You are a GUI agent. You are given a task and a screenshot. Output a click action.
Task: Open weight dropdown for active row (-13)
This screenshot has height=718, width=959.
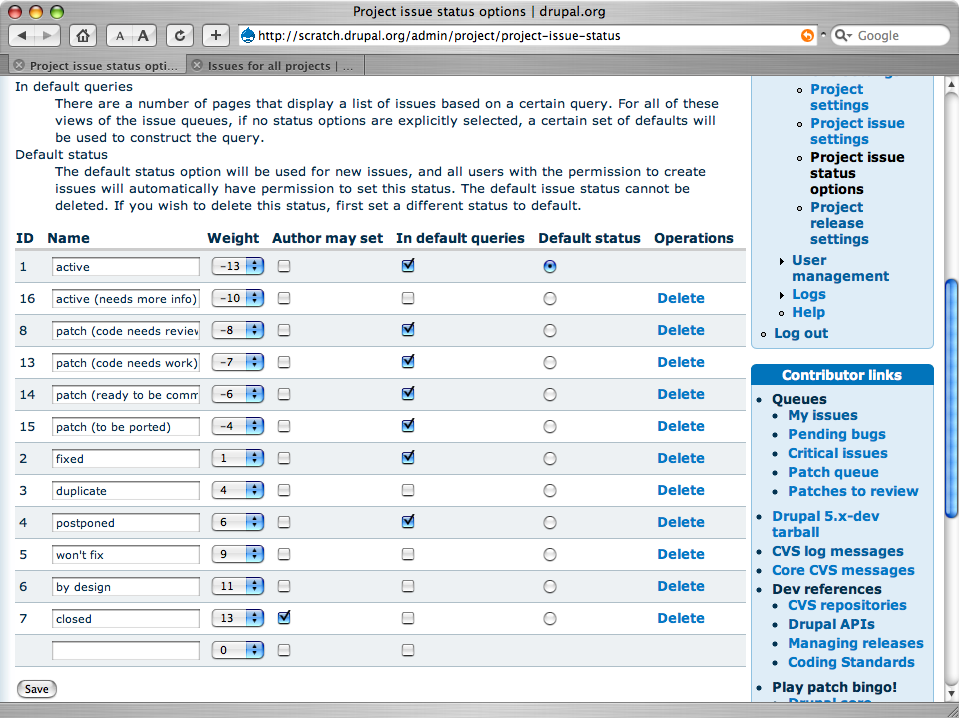238,266
